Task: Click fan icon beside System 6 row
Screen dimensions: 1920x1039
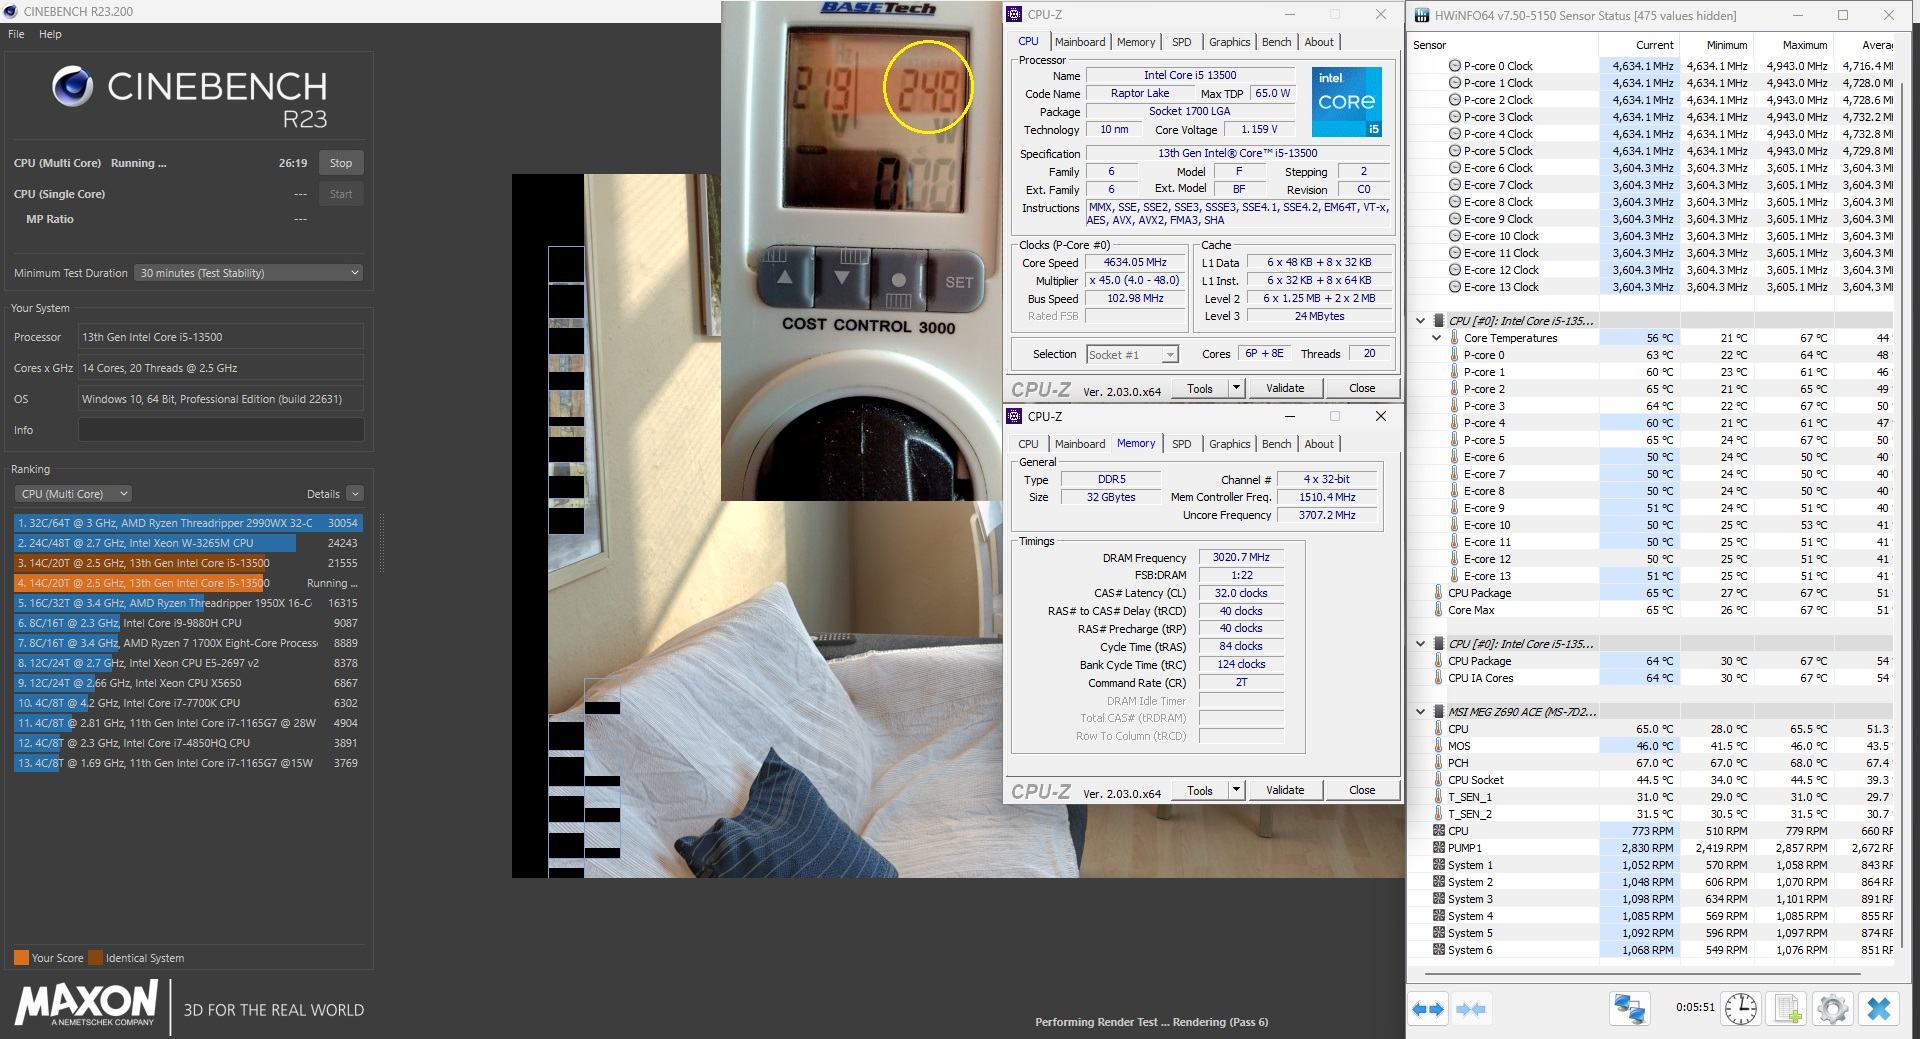Action: (1438, 950)
